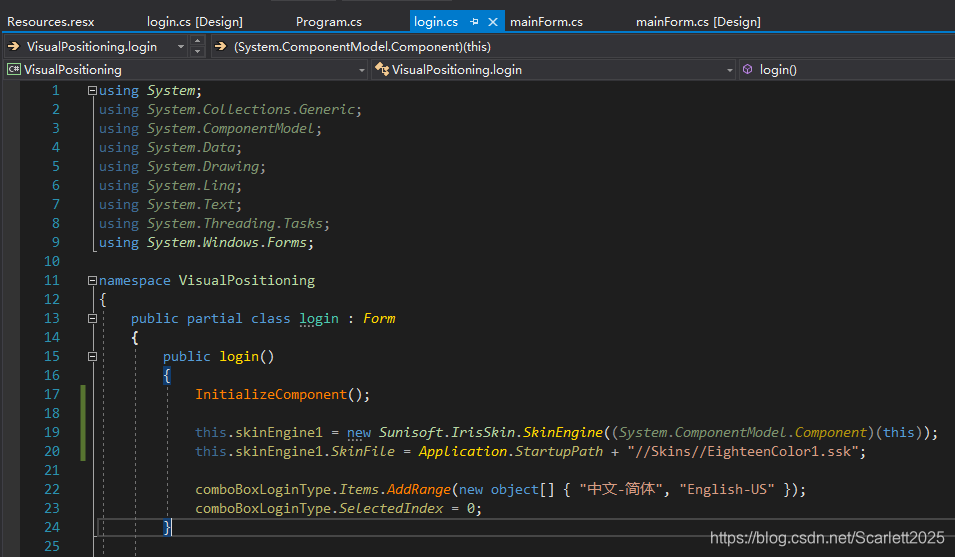Click the base type 'Form'

(379, 318)
